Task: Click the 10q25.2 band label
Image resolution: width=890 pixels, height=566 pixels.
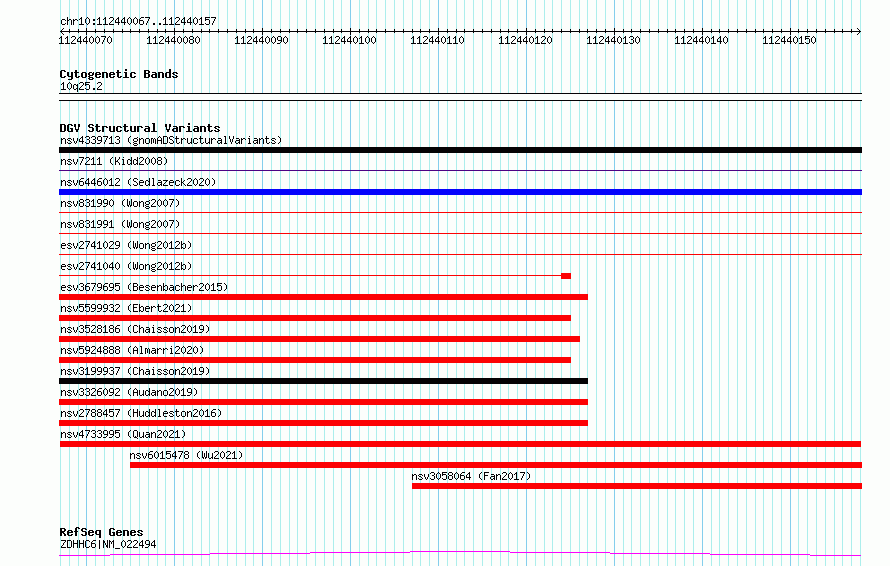Action: [81, 86]
